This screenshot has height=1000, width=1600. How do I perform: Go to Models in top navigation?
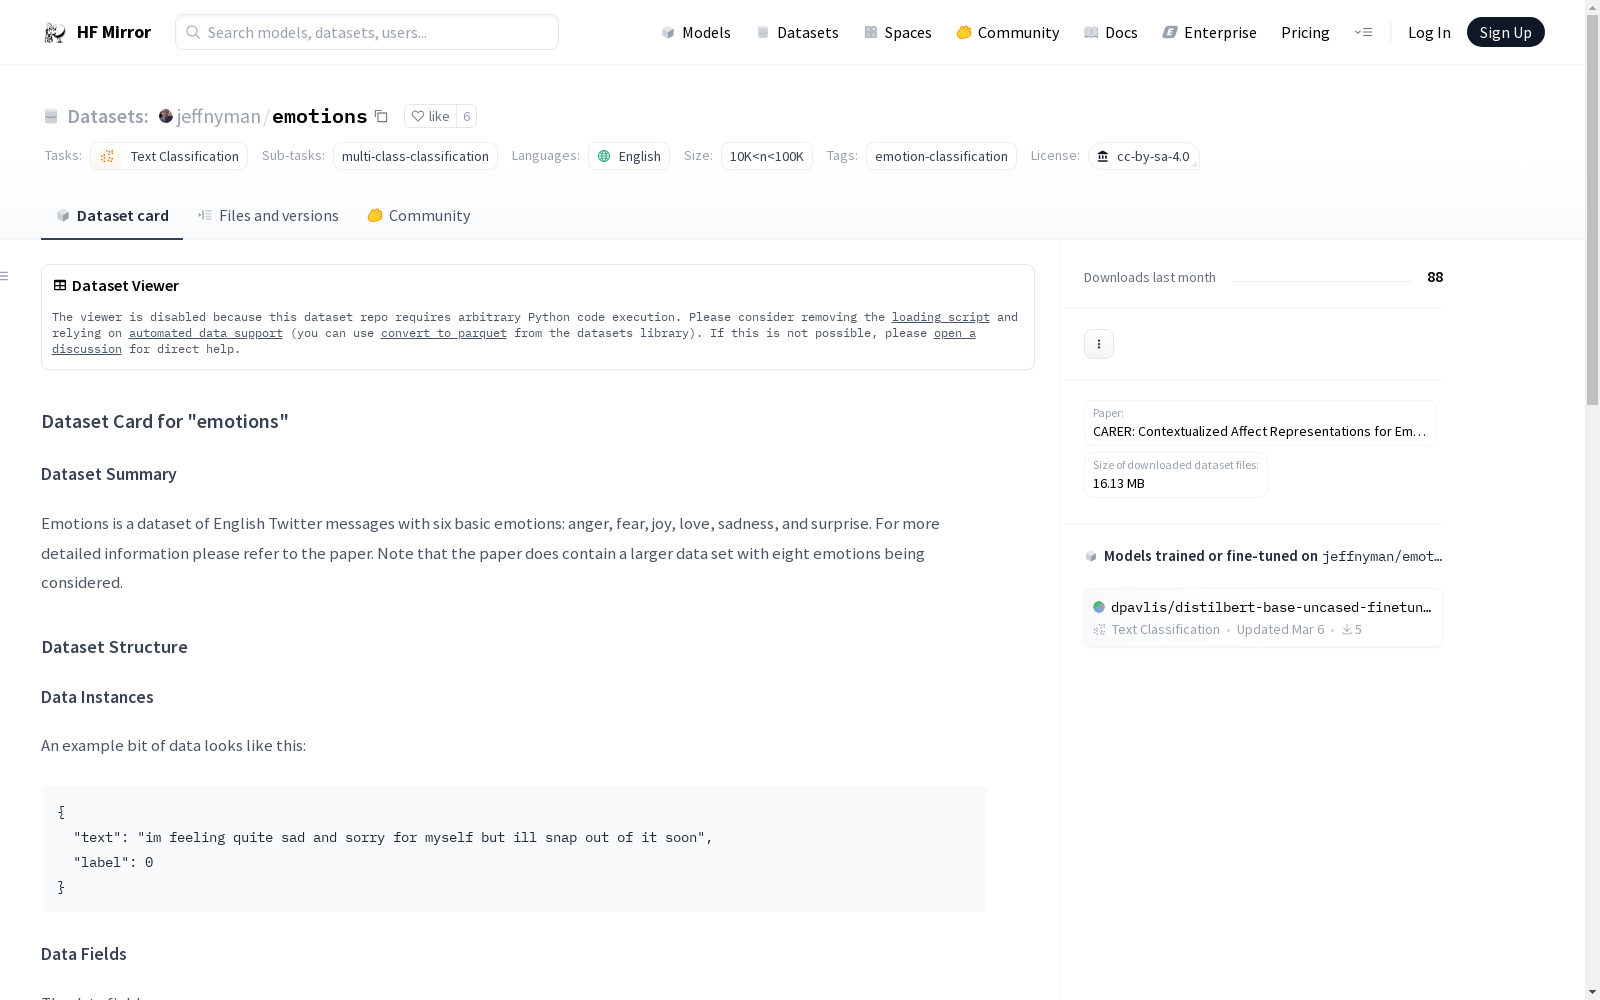(696, 32)
